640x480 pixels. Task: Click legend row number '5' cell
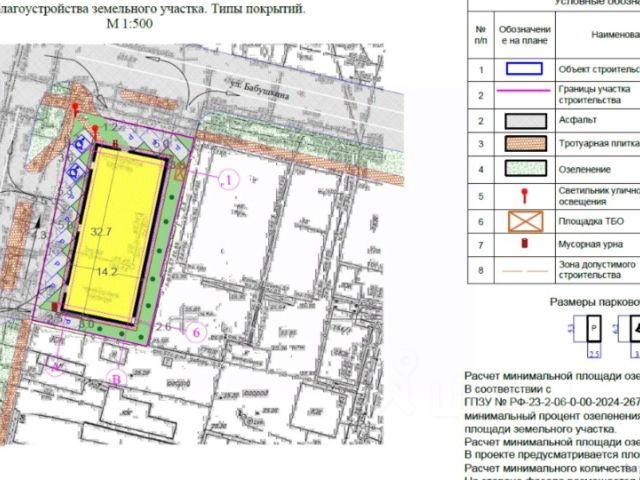tap(481, 196)
